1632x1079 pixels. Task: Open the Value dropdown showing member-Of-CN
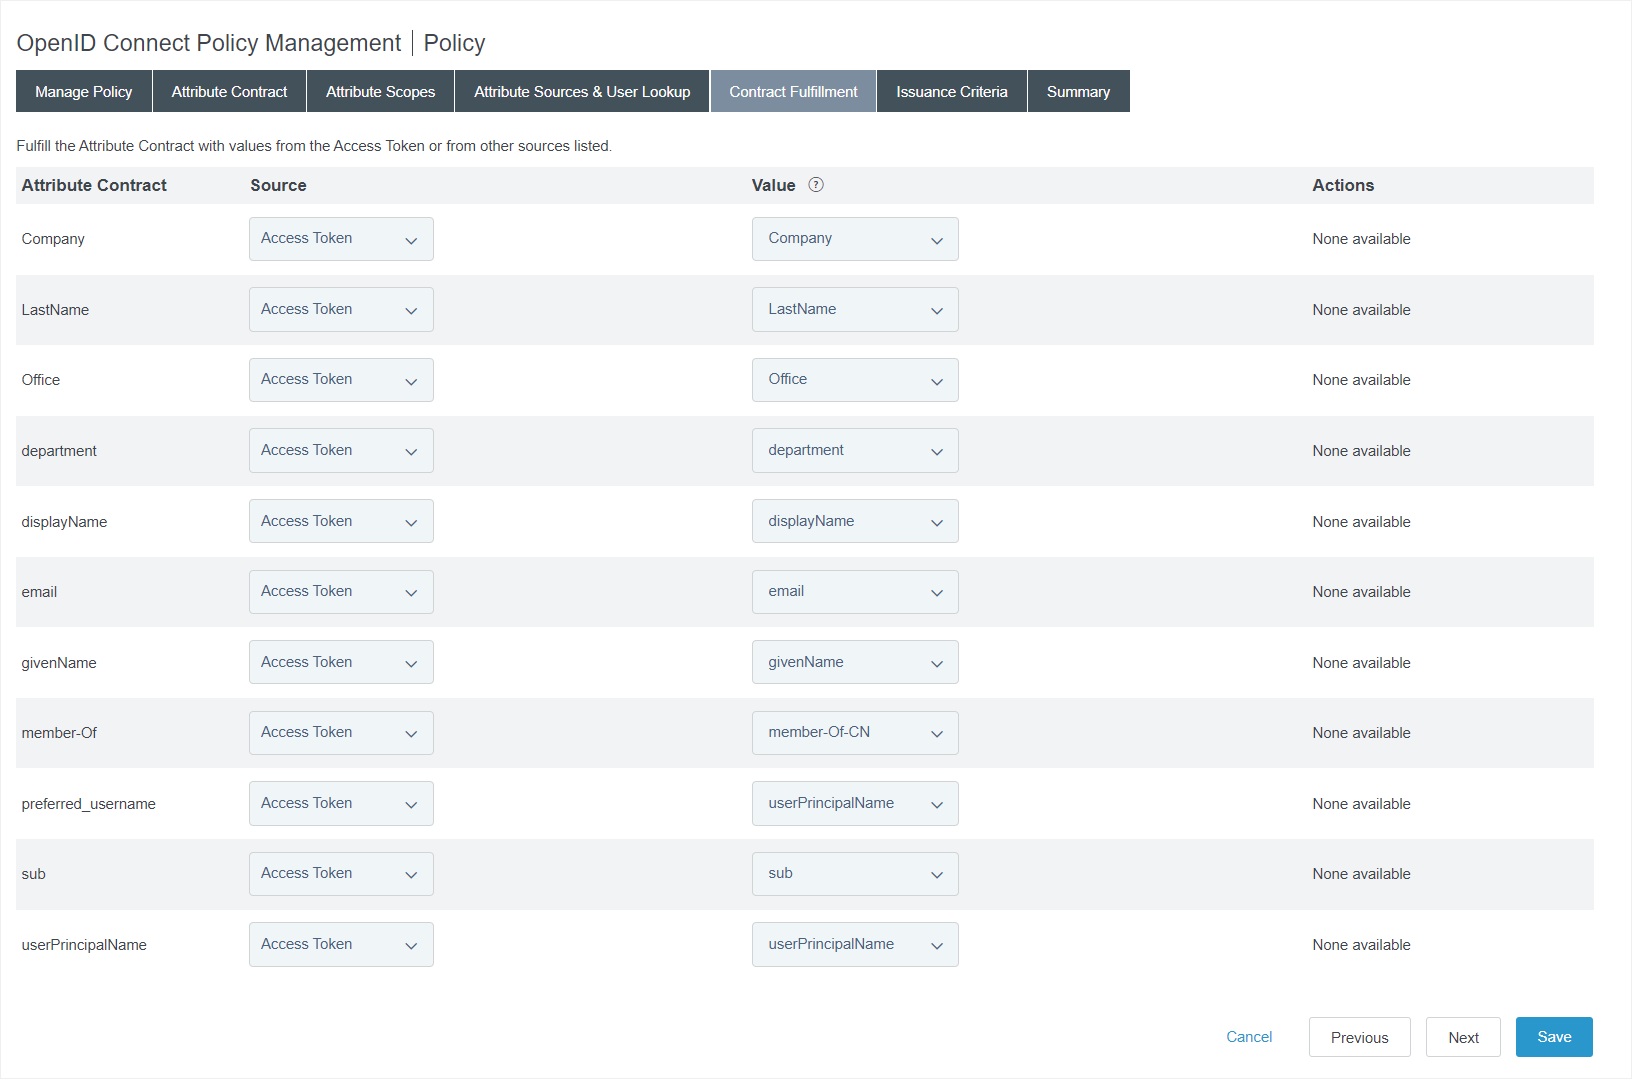pos(855,733)
